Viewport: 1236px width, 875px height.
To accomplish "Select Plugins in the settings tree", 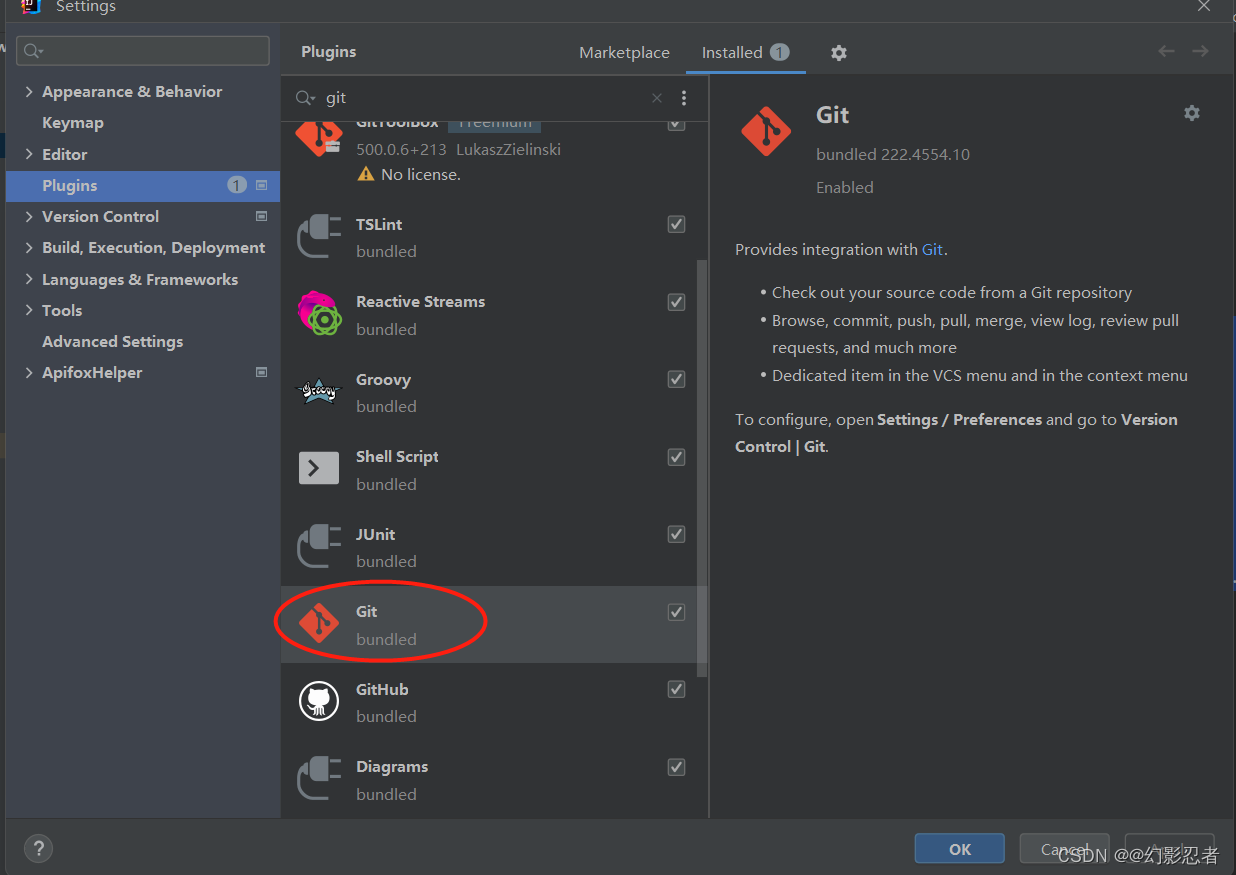I will pyautogui.click(x=143, y=185).
